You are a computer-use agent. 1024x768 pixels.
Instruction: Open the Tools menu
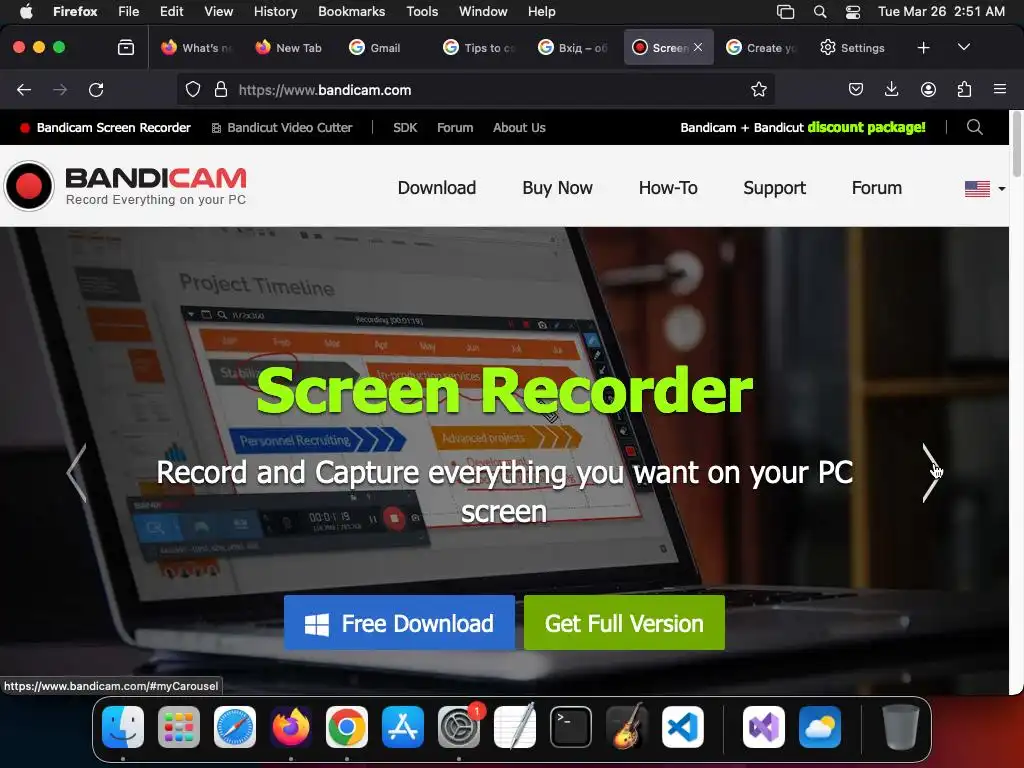(422, 12)
